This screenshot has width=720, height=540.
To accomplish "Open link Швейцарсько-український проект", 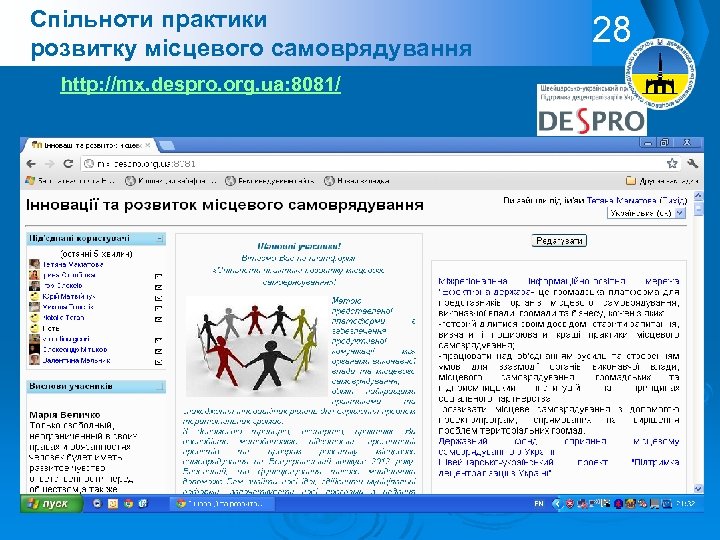I will click(x=558, y=467).
